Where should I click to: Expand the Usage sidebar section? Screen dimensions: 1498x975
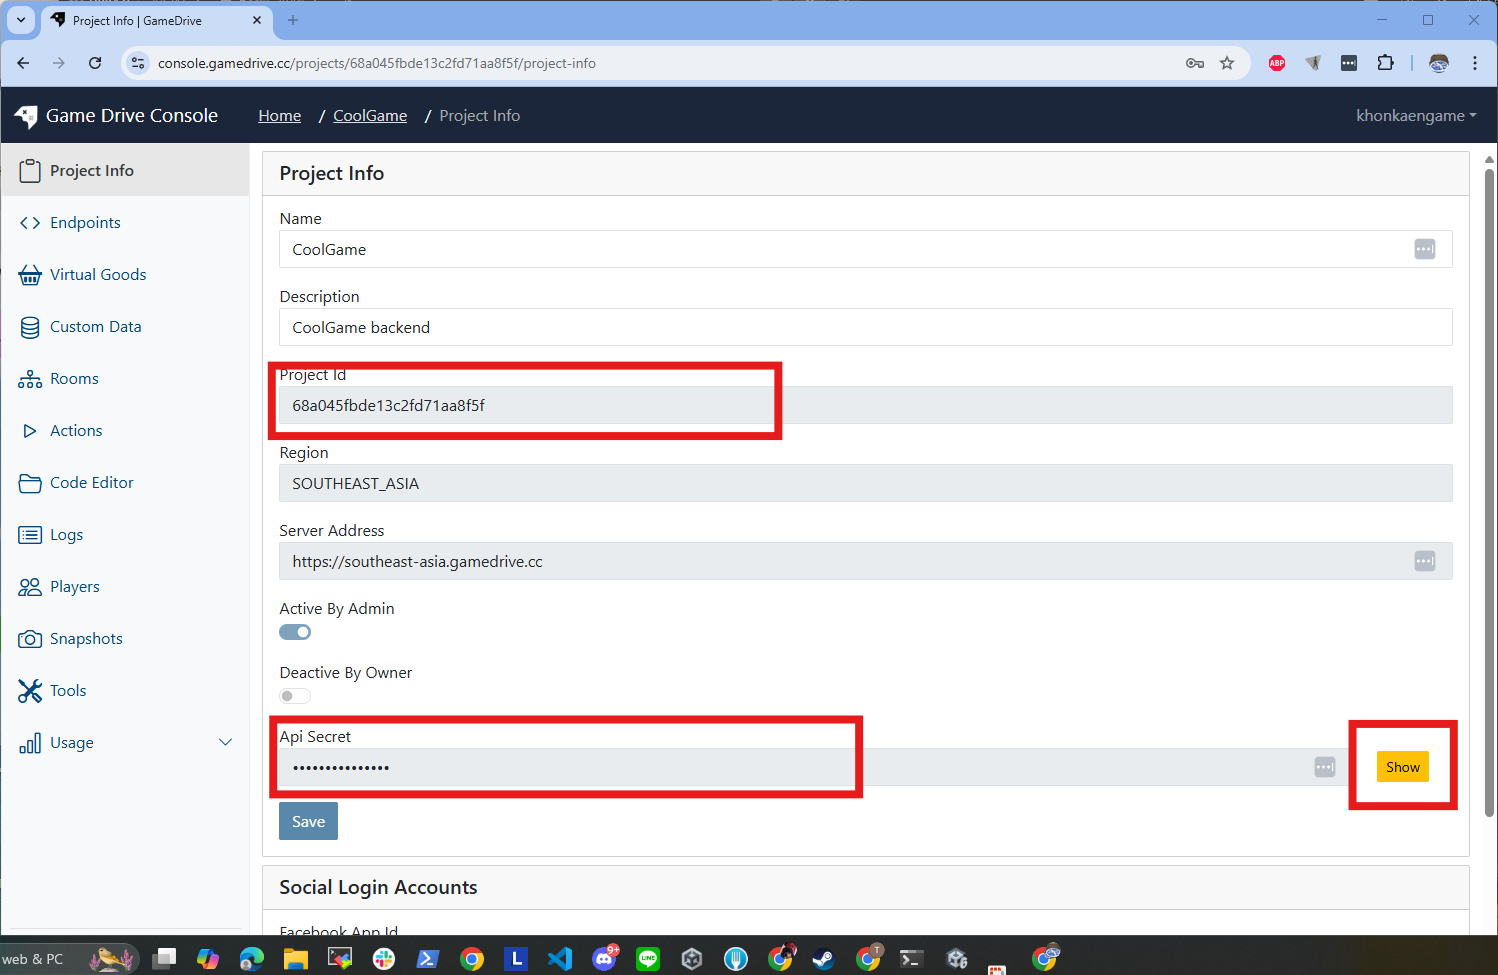coord(225,742)
